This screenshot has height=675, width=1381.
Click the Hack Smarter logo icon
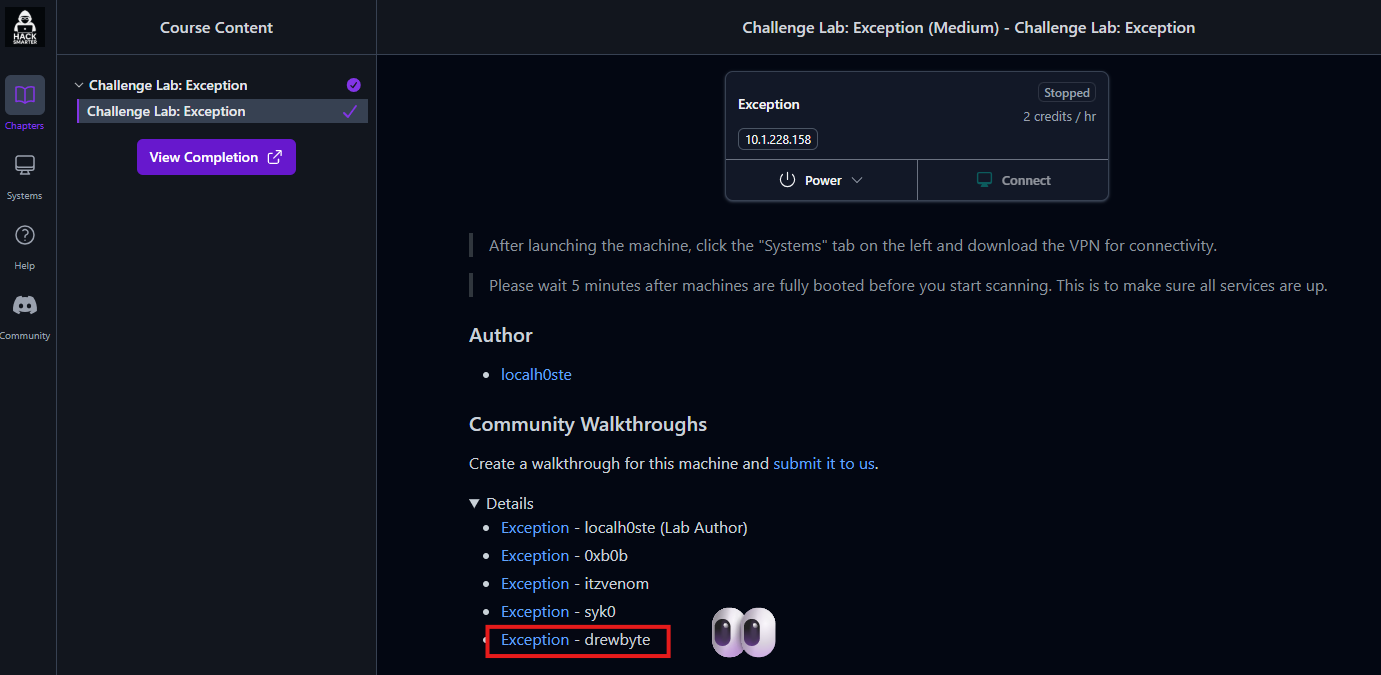pyautogui.click(x=25, y=27)
